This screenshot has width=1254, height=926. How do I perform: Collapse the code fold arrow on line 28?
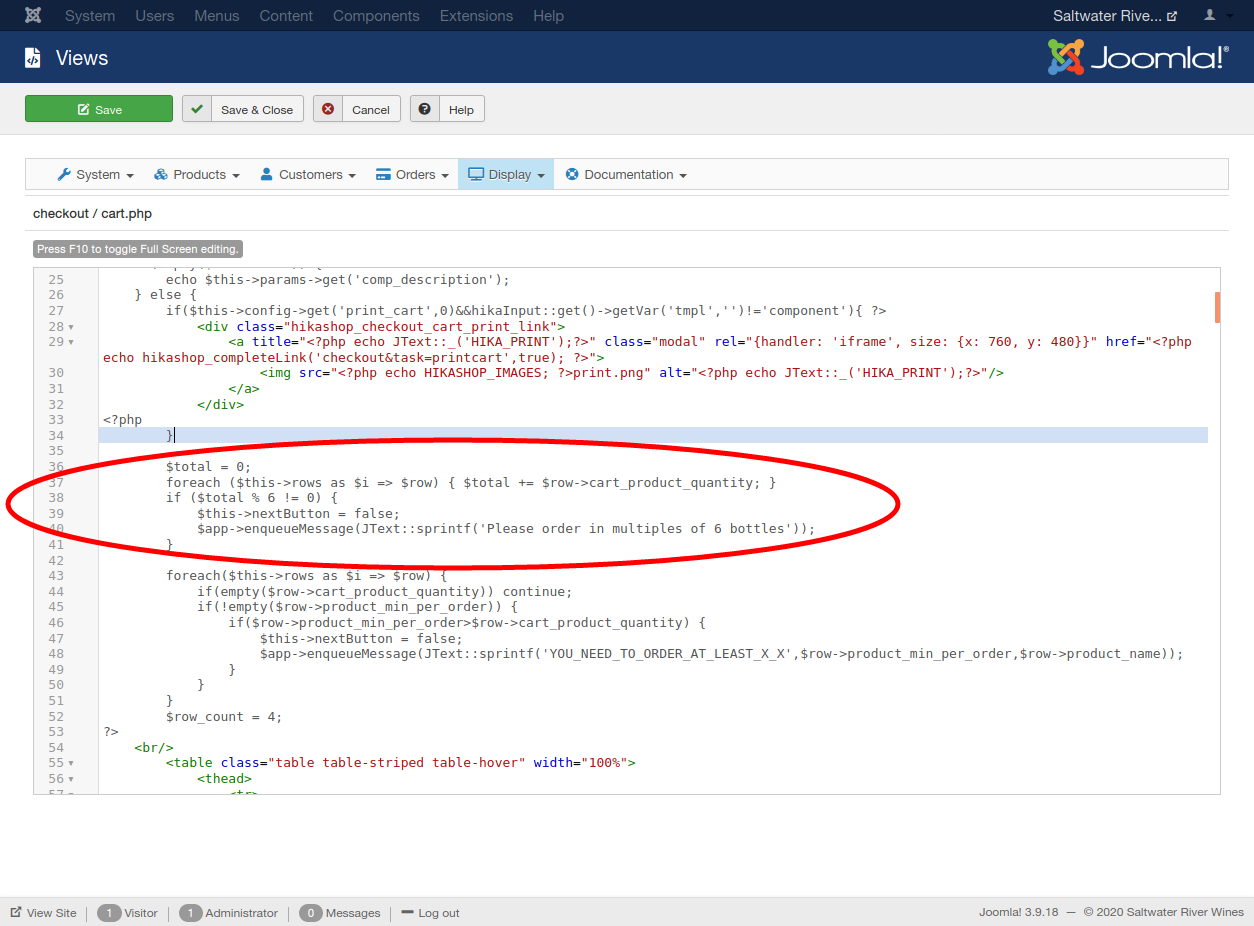click(71, 327)
